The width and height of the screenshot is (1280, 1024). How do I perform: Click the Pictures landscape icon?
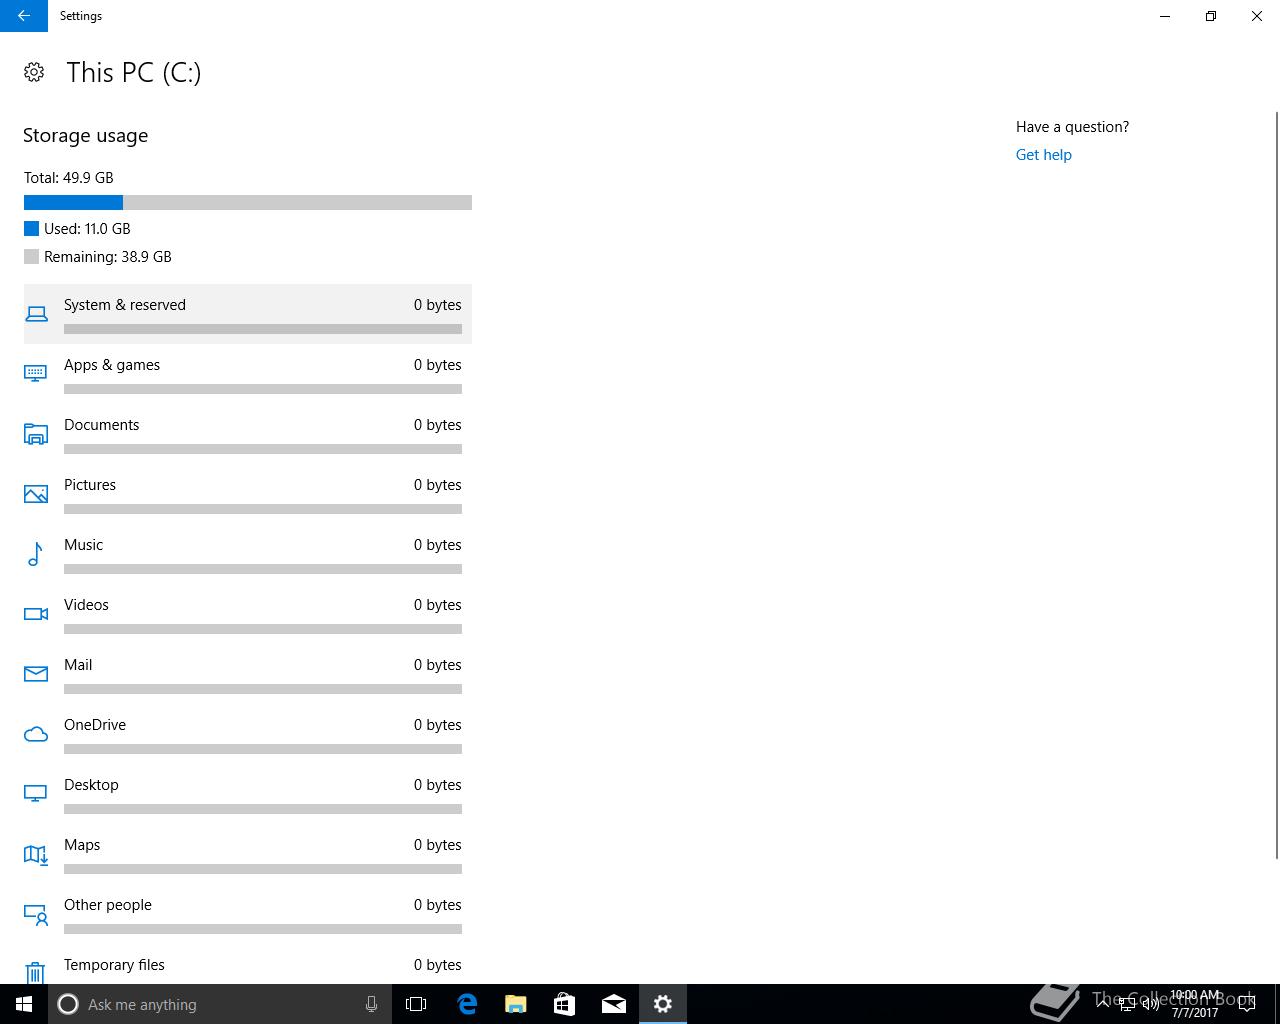coord(36,494)
